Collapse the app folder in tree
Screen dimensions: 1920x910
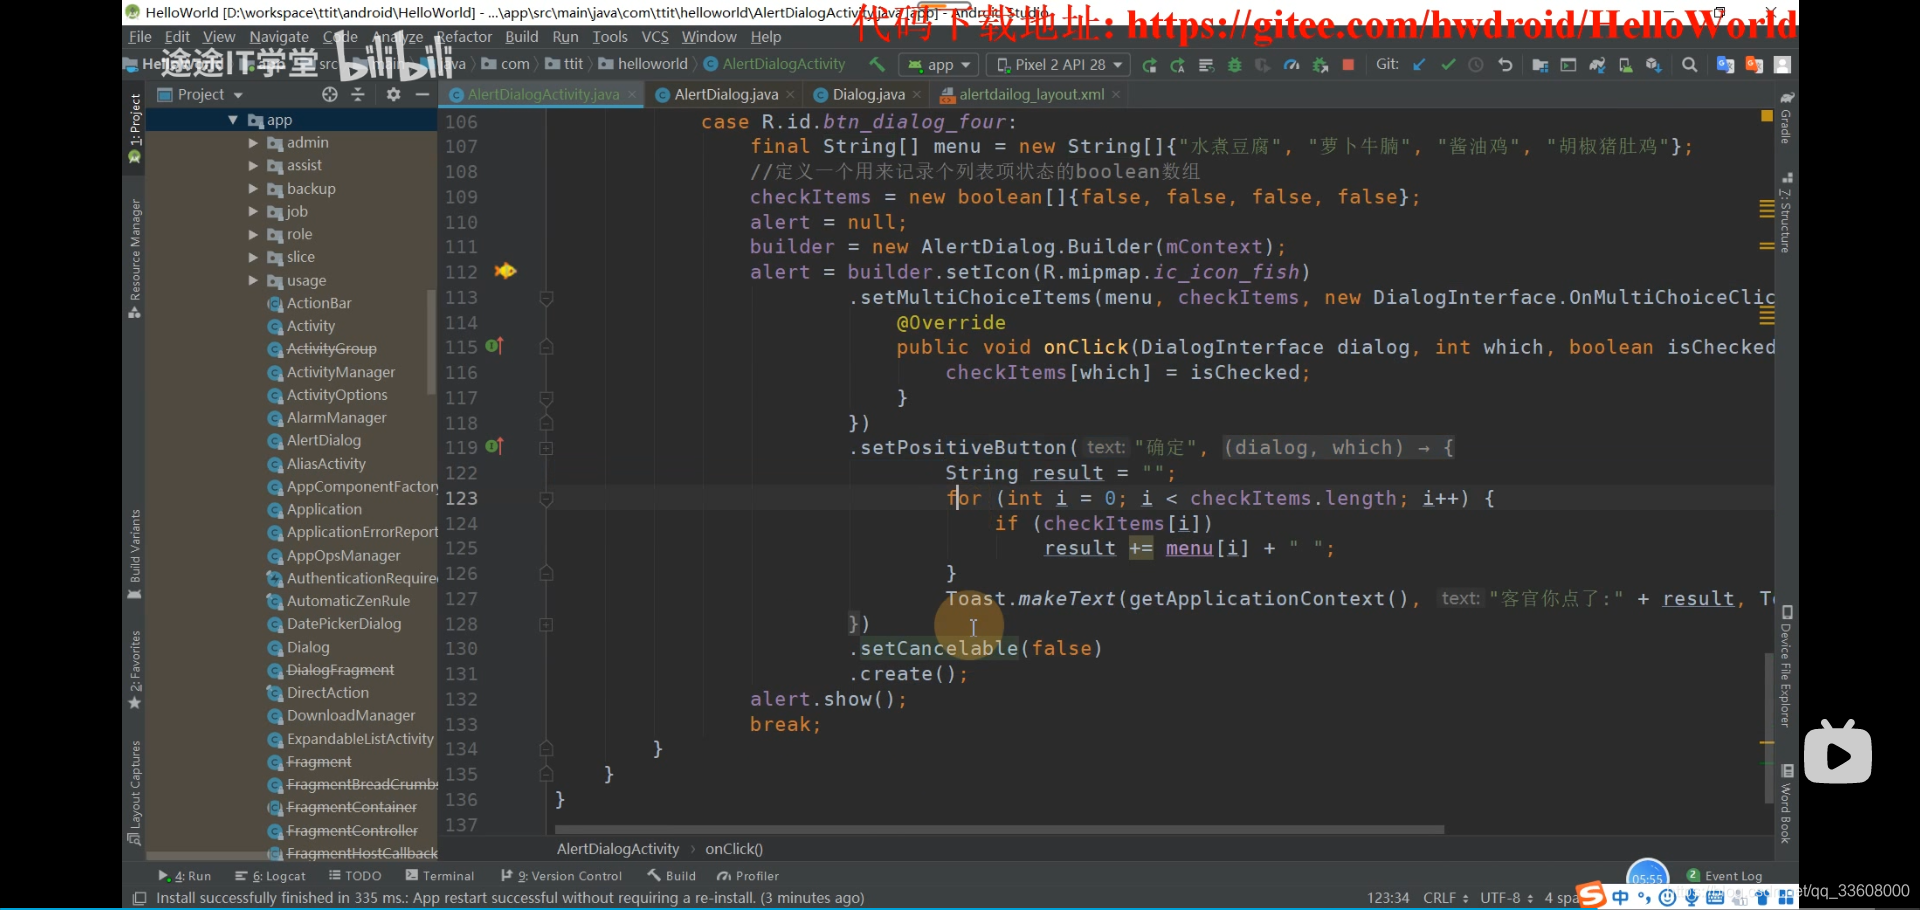click(233, 120)
